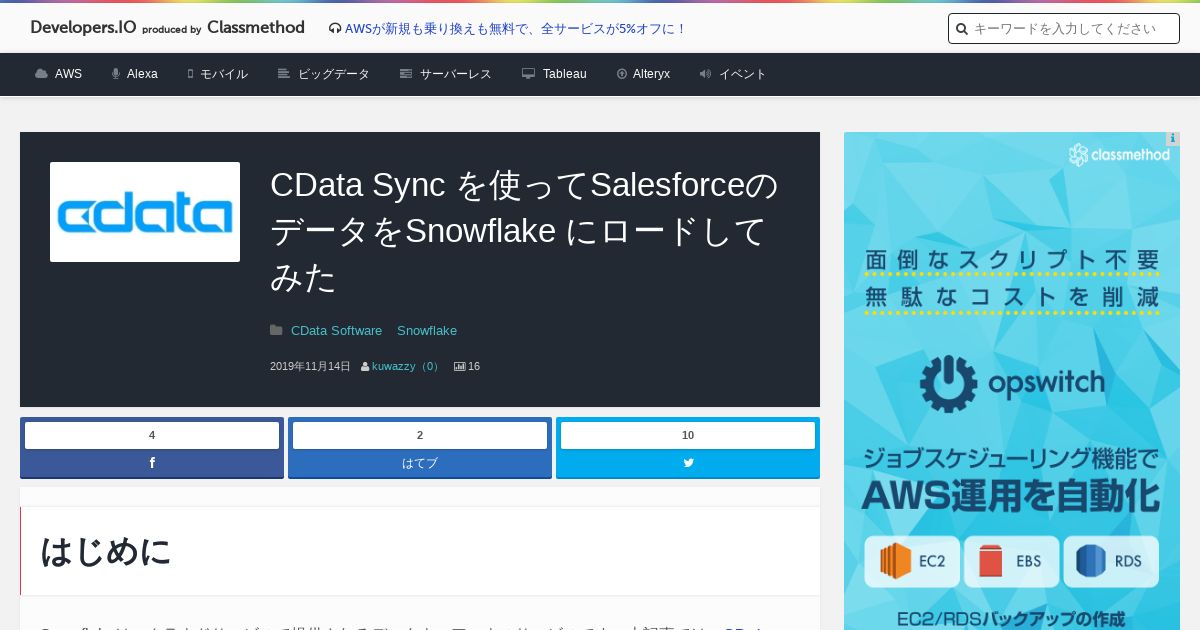Click the phone icon beside モバイル
Screen dimensions: 1200x630
(190, 74)
